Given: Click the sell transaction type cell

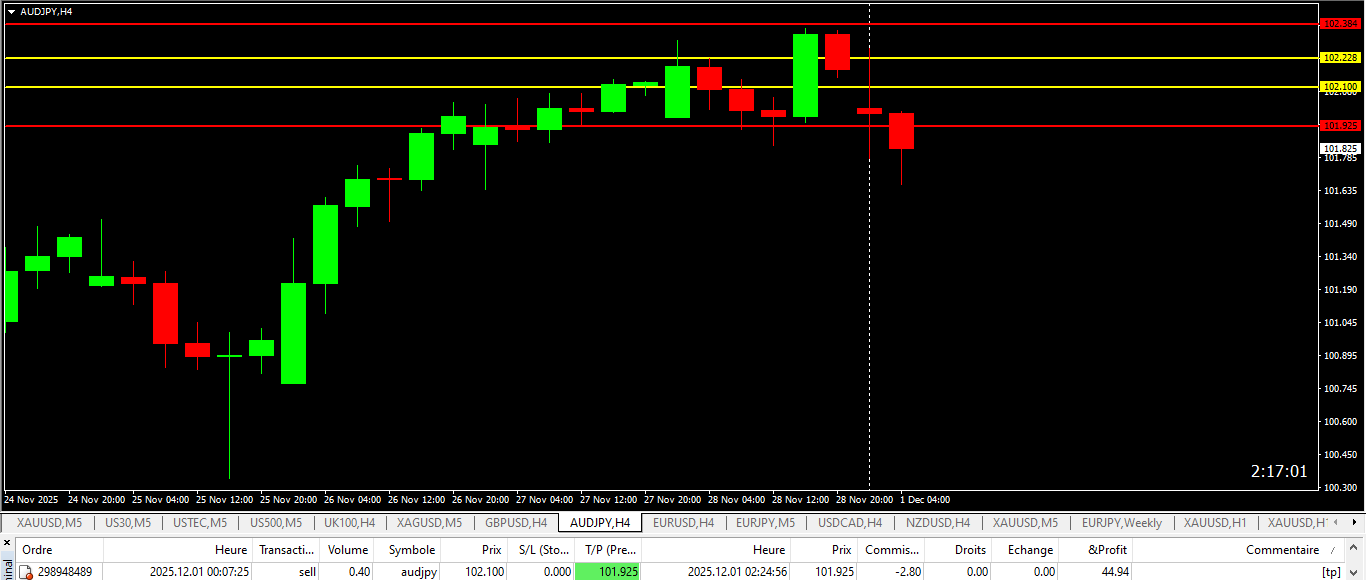Looking at the screenshot, I should pos(307,572).
